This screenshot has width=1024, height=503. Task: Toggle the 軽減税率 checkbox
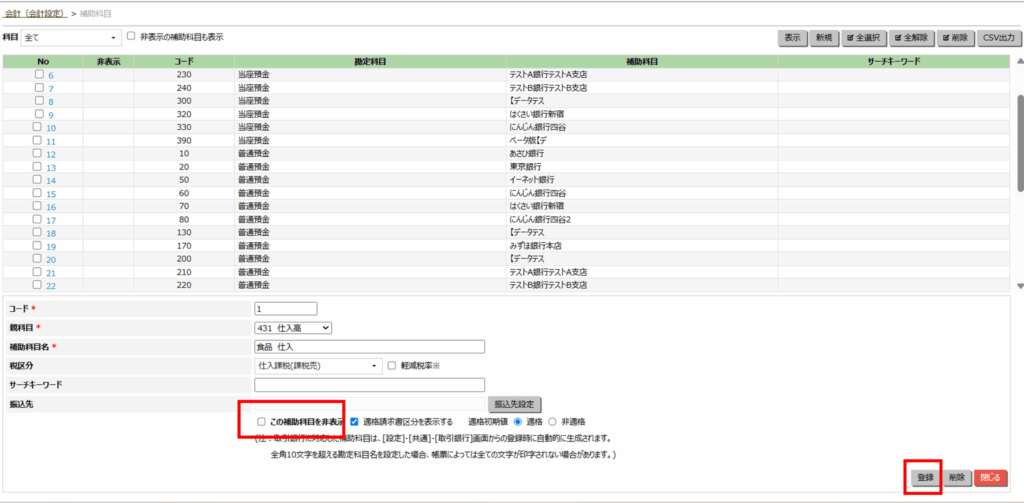[x=393, y=366]
